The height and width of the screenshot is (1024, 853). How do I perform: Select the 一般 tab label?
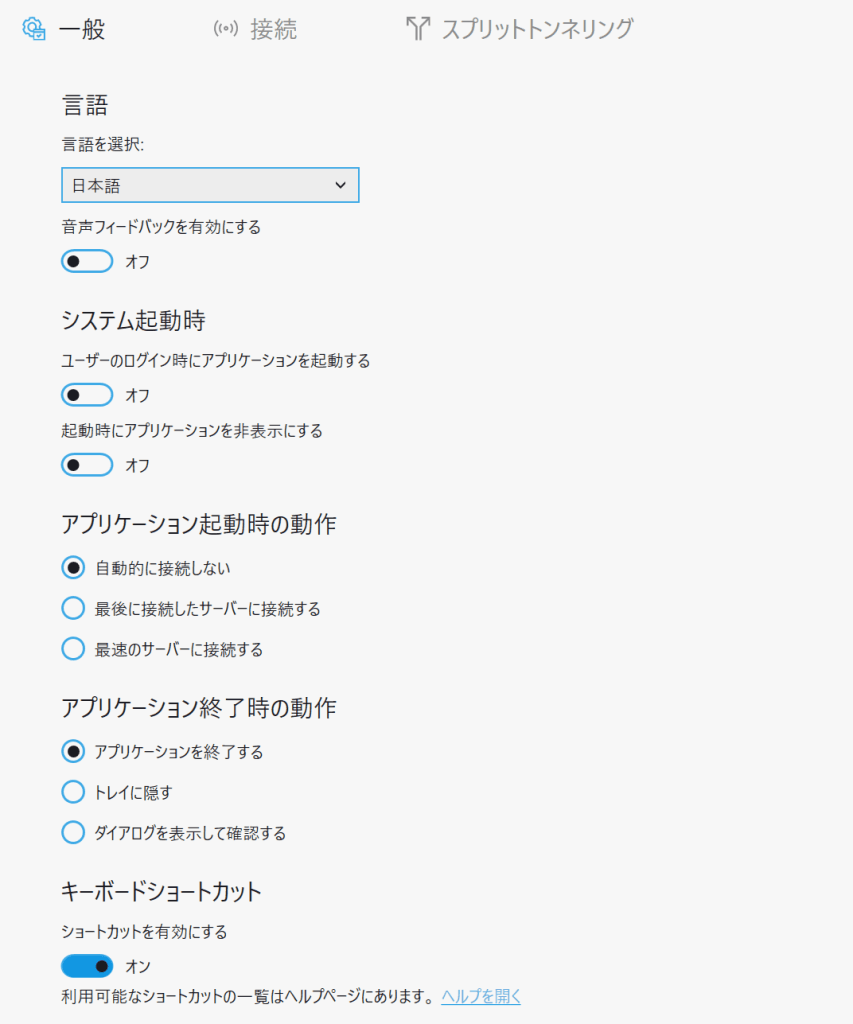tap(82, 29)
